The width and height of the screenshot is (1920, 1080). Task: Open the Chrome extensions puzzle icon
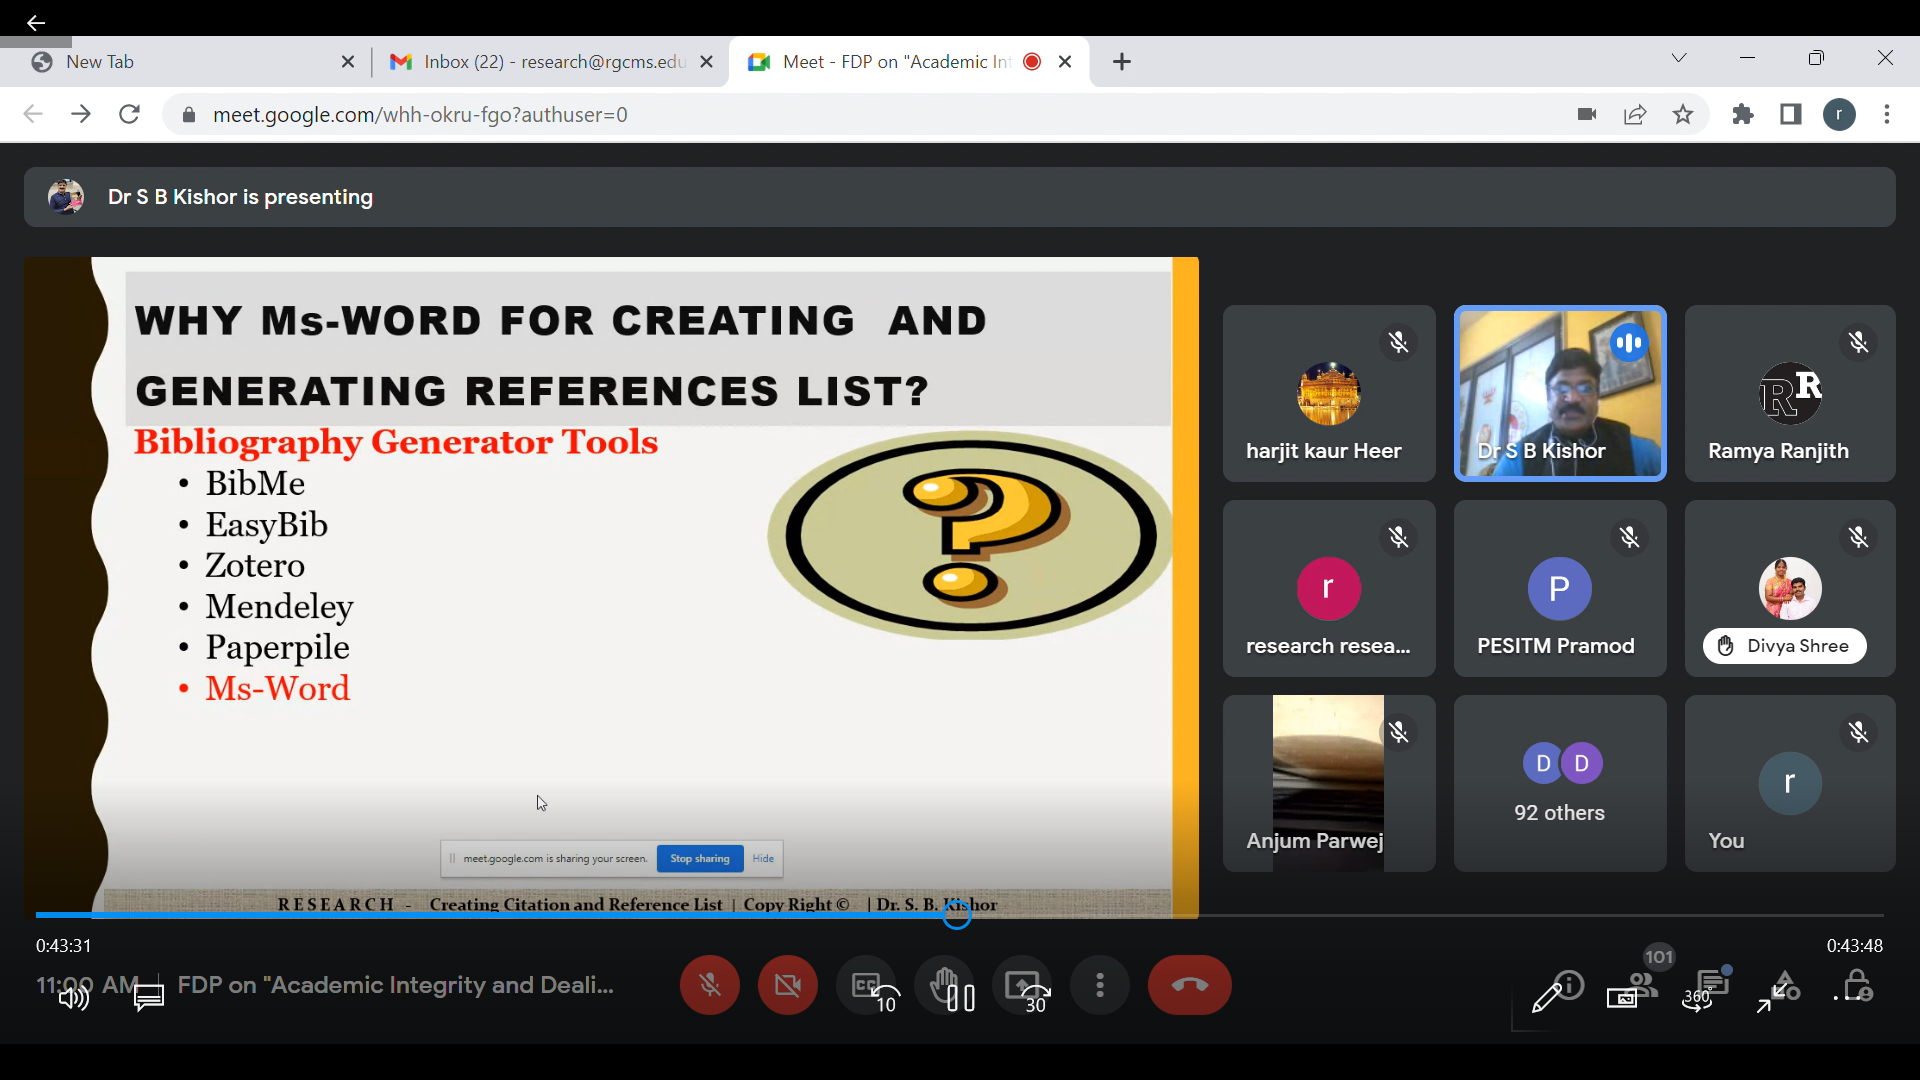[x=1743, y=114]
